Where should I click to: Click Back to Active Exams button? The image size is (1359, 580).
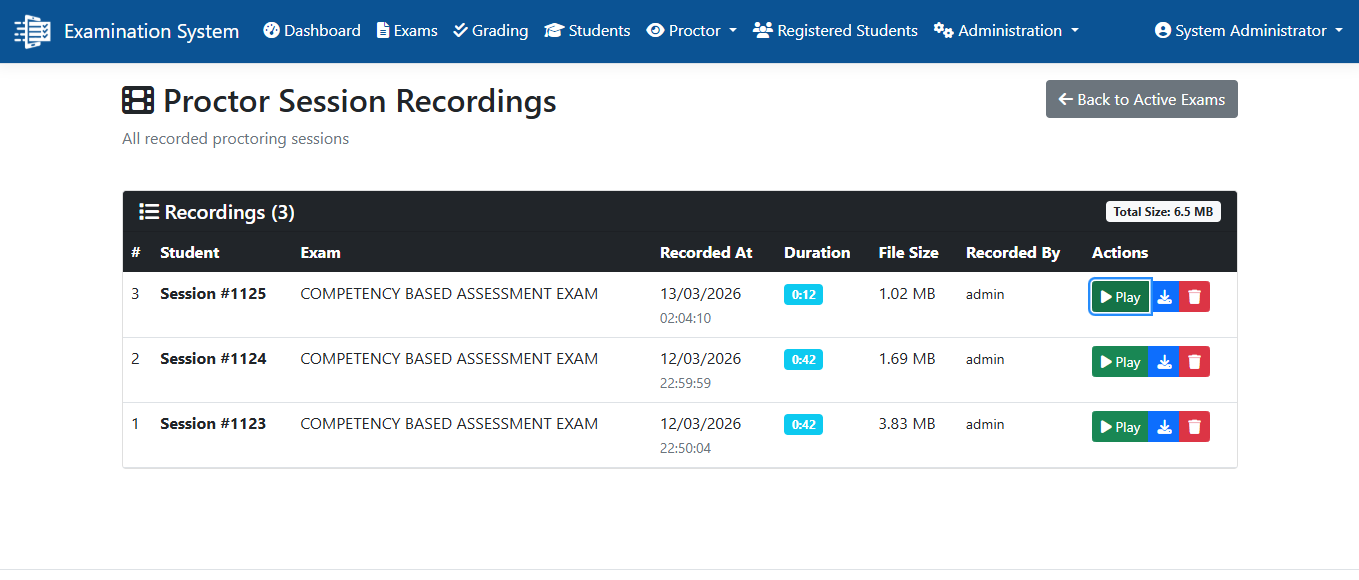[1142, 99]
